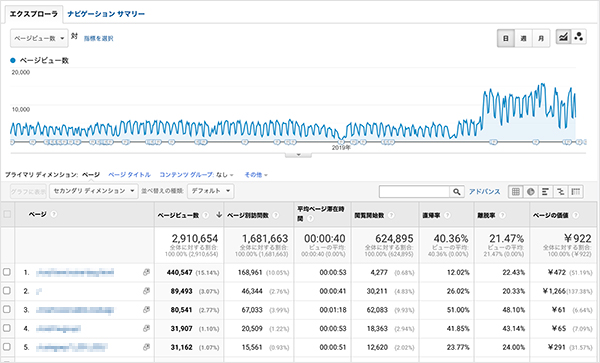Image resolution: width=600 pixels, height=363 pixels.
Task: Tick the checkbox for row 3
Action: click(7, 309)
